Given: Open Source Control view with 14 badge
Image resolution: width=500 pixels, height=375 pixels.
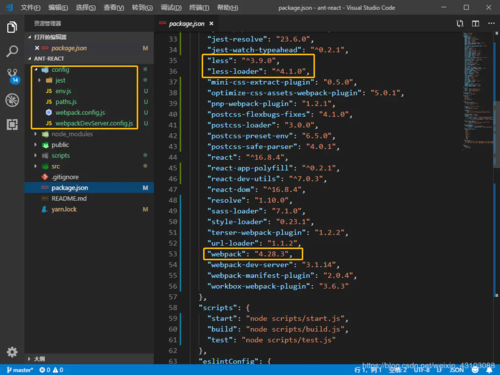Looking at the screenshot, I should click(x=13, y=76).
